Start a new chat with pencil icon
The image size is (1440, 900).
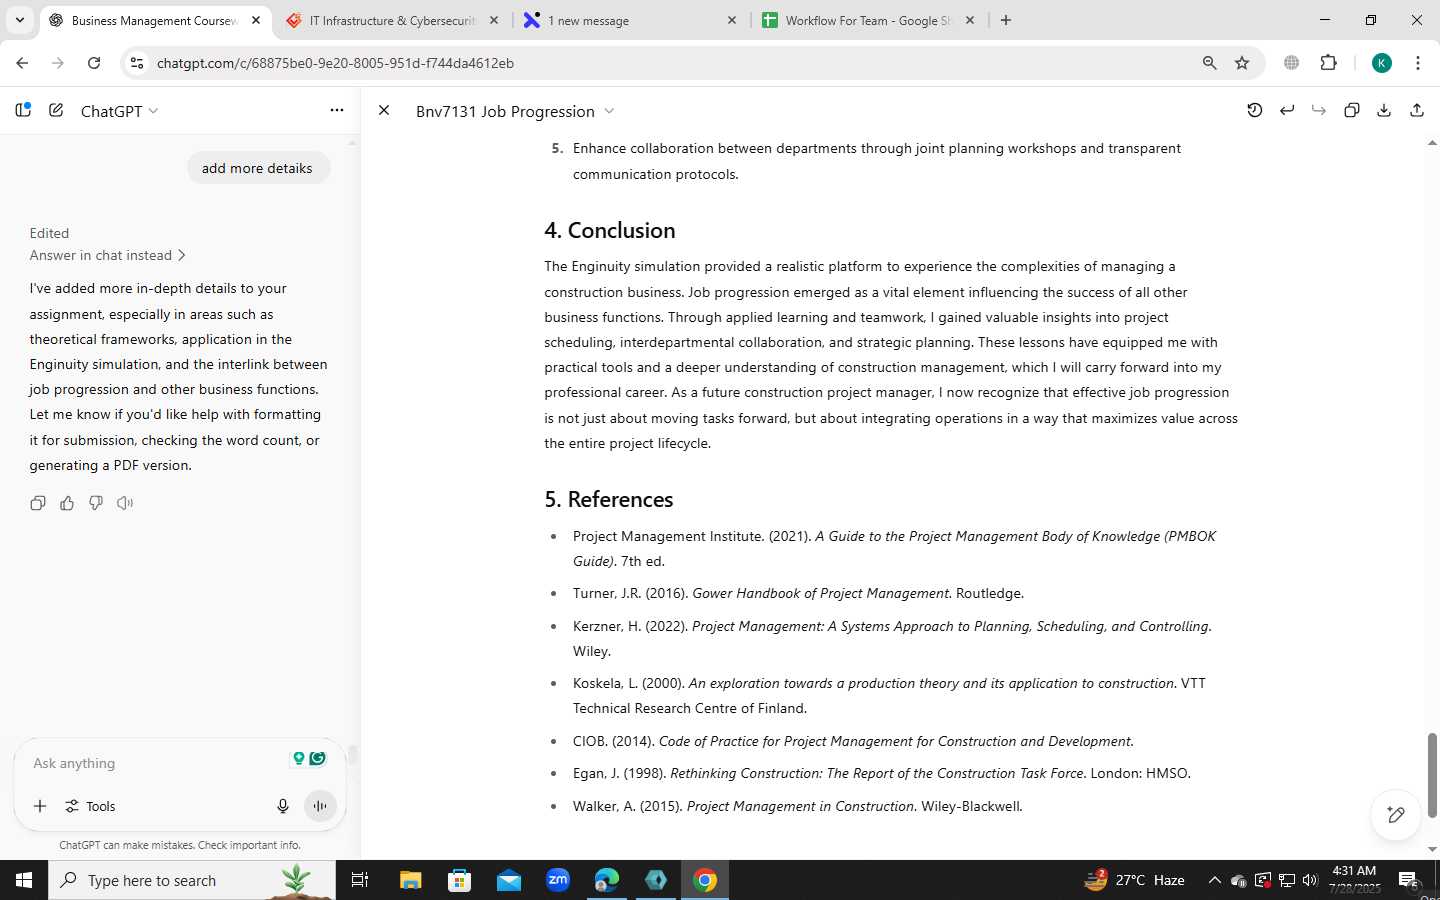coord(56,110)
